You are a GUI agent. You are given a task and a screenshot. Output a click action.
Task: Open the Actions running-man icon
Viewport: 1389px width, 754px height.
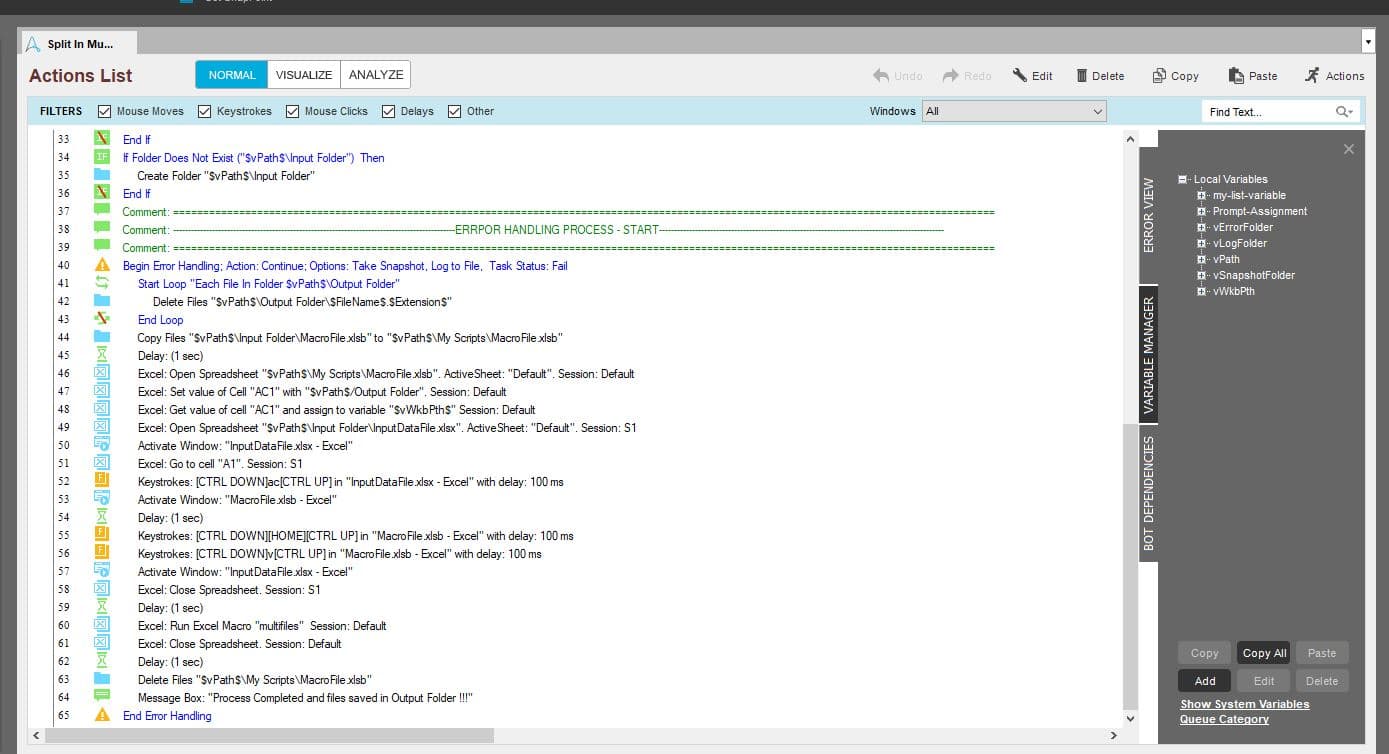click(x=1312, y=75)
